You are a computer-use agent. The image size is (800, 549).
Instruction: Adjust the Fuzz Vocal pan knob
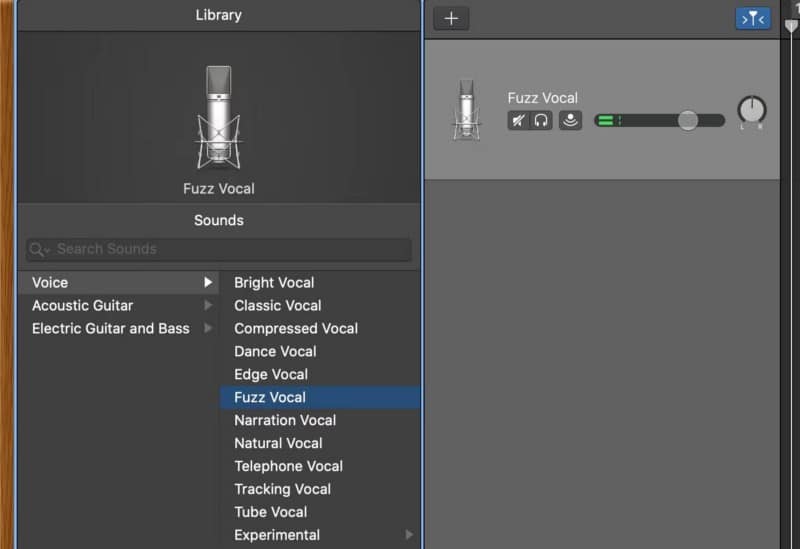(752, 110)
